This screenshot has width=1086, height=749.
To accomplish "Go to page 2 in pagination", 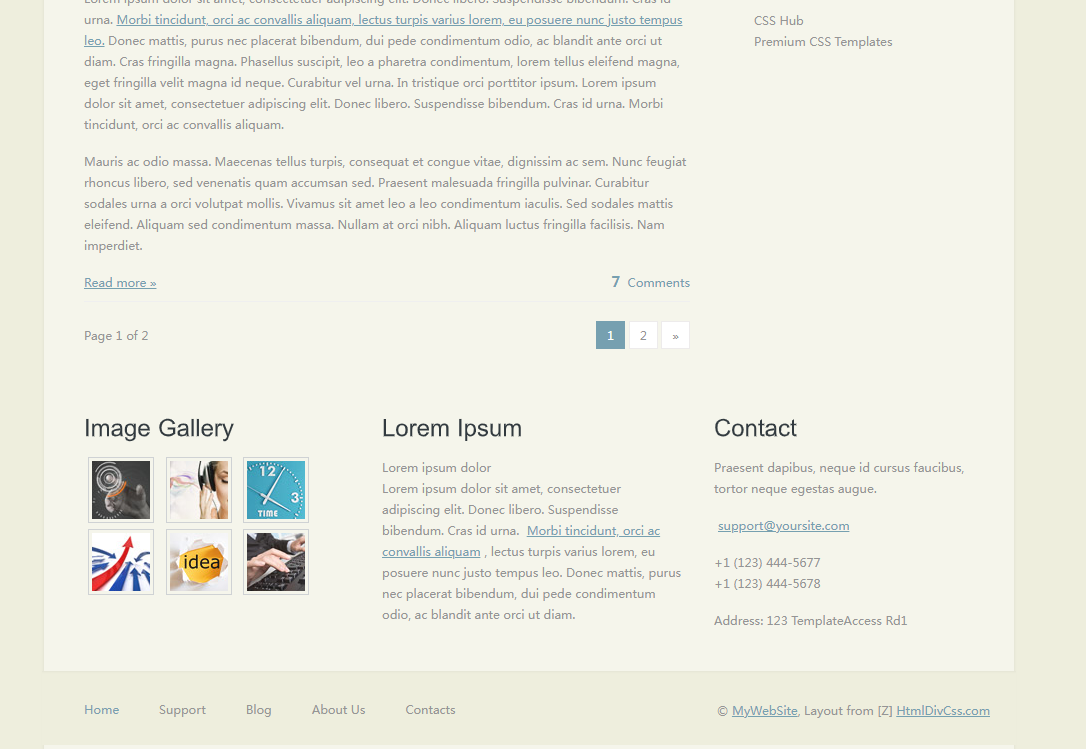I will [643, 336].
